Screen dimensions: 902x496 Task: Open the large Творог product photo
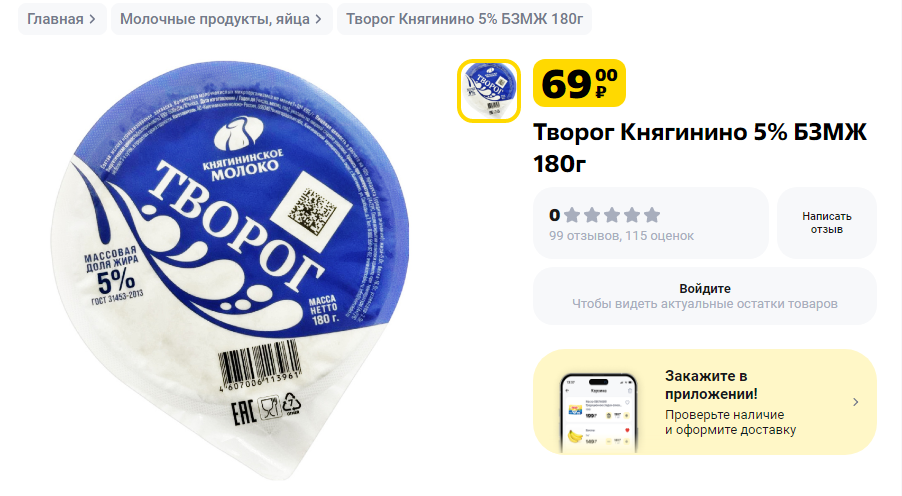pyautogui.click(x=230, y=270)
